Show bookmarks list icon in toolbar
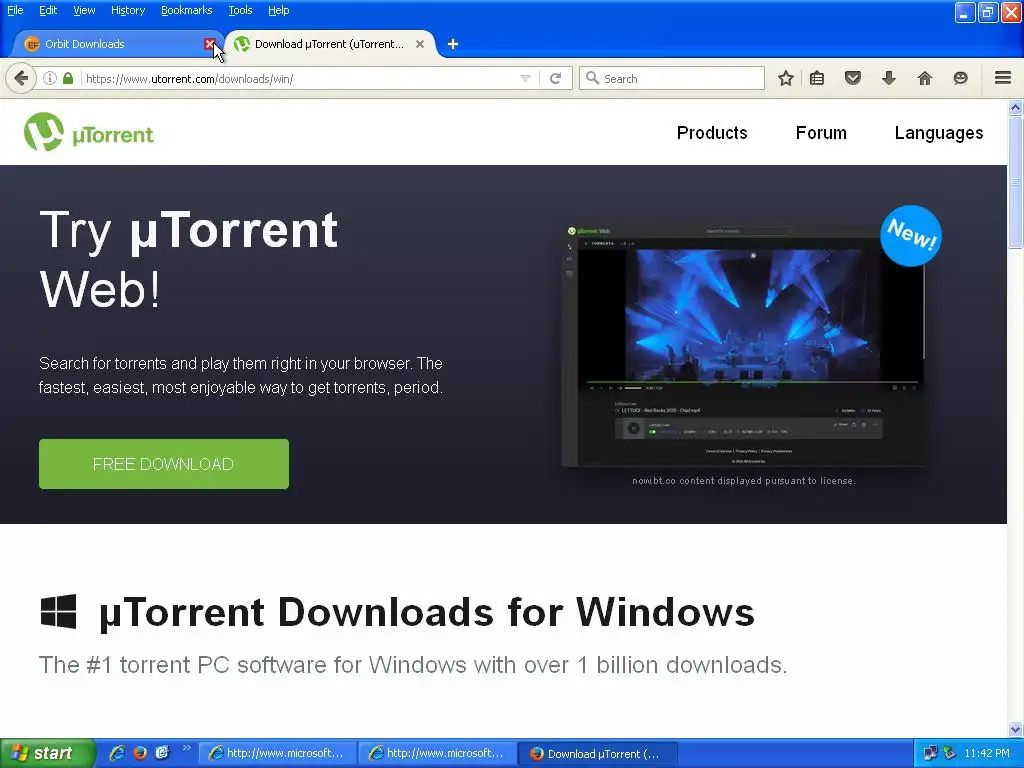This screenshot has width=1024, height=768. [817, 78]
